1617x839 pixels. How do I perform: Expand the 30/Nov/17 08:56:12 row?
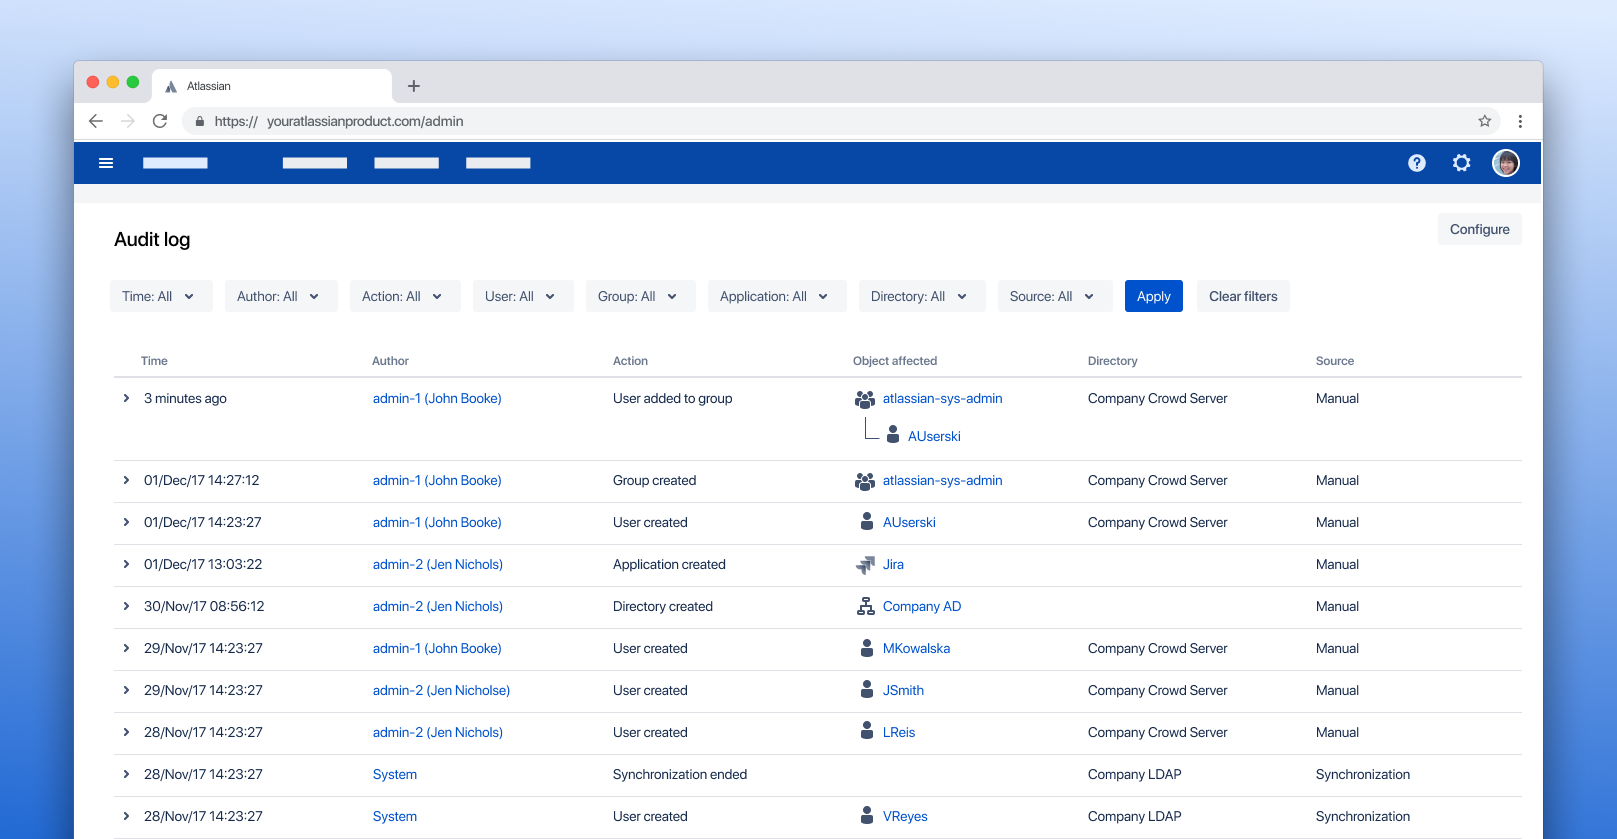coord(126,606)
